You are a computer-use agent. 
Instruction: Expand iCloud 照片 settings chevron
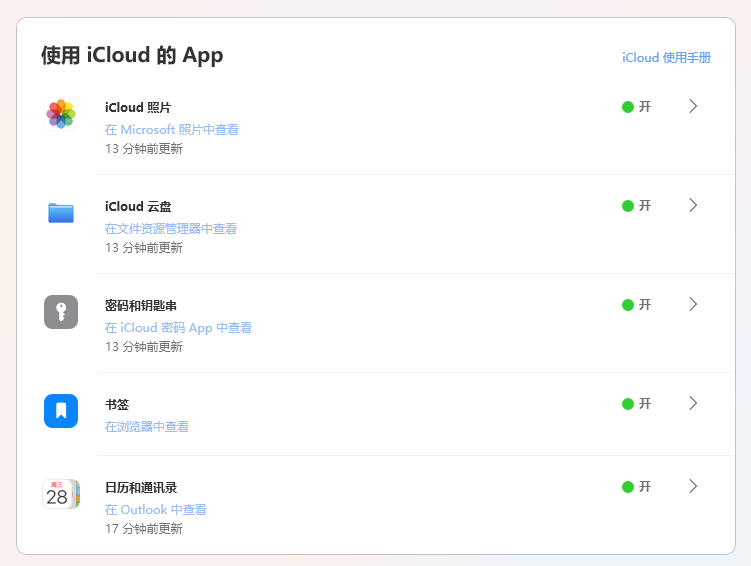click(x=693, y=106)
